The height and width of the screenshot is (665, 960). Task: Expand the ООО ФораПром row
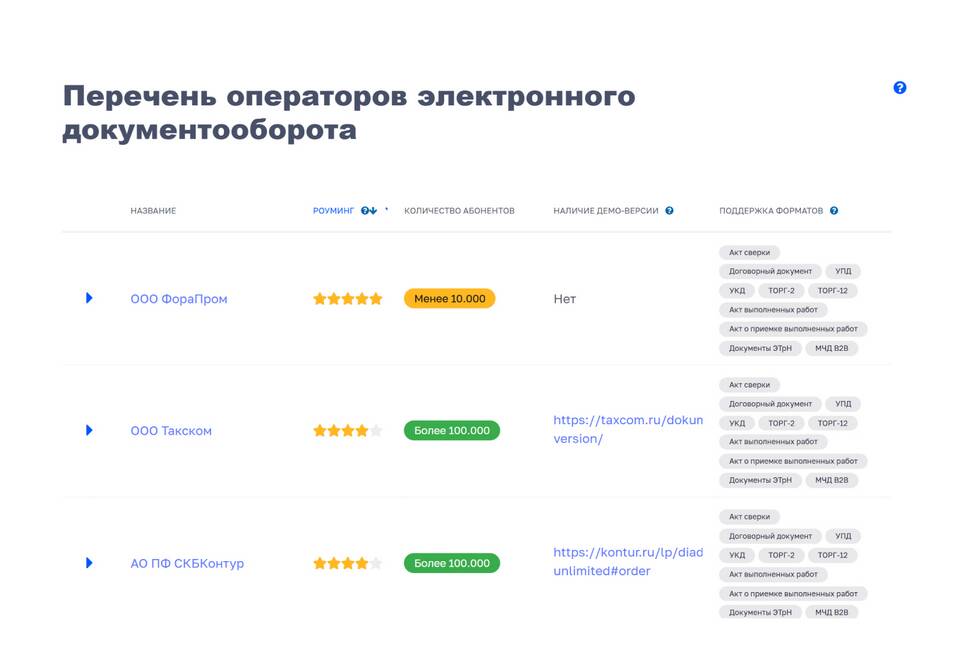tap(89, 298)
